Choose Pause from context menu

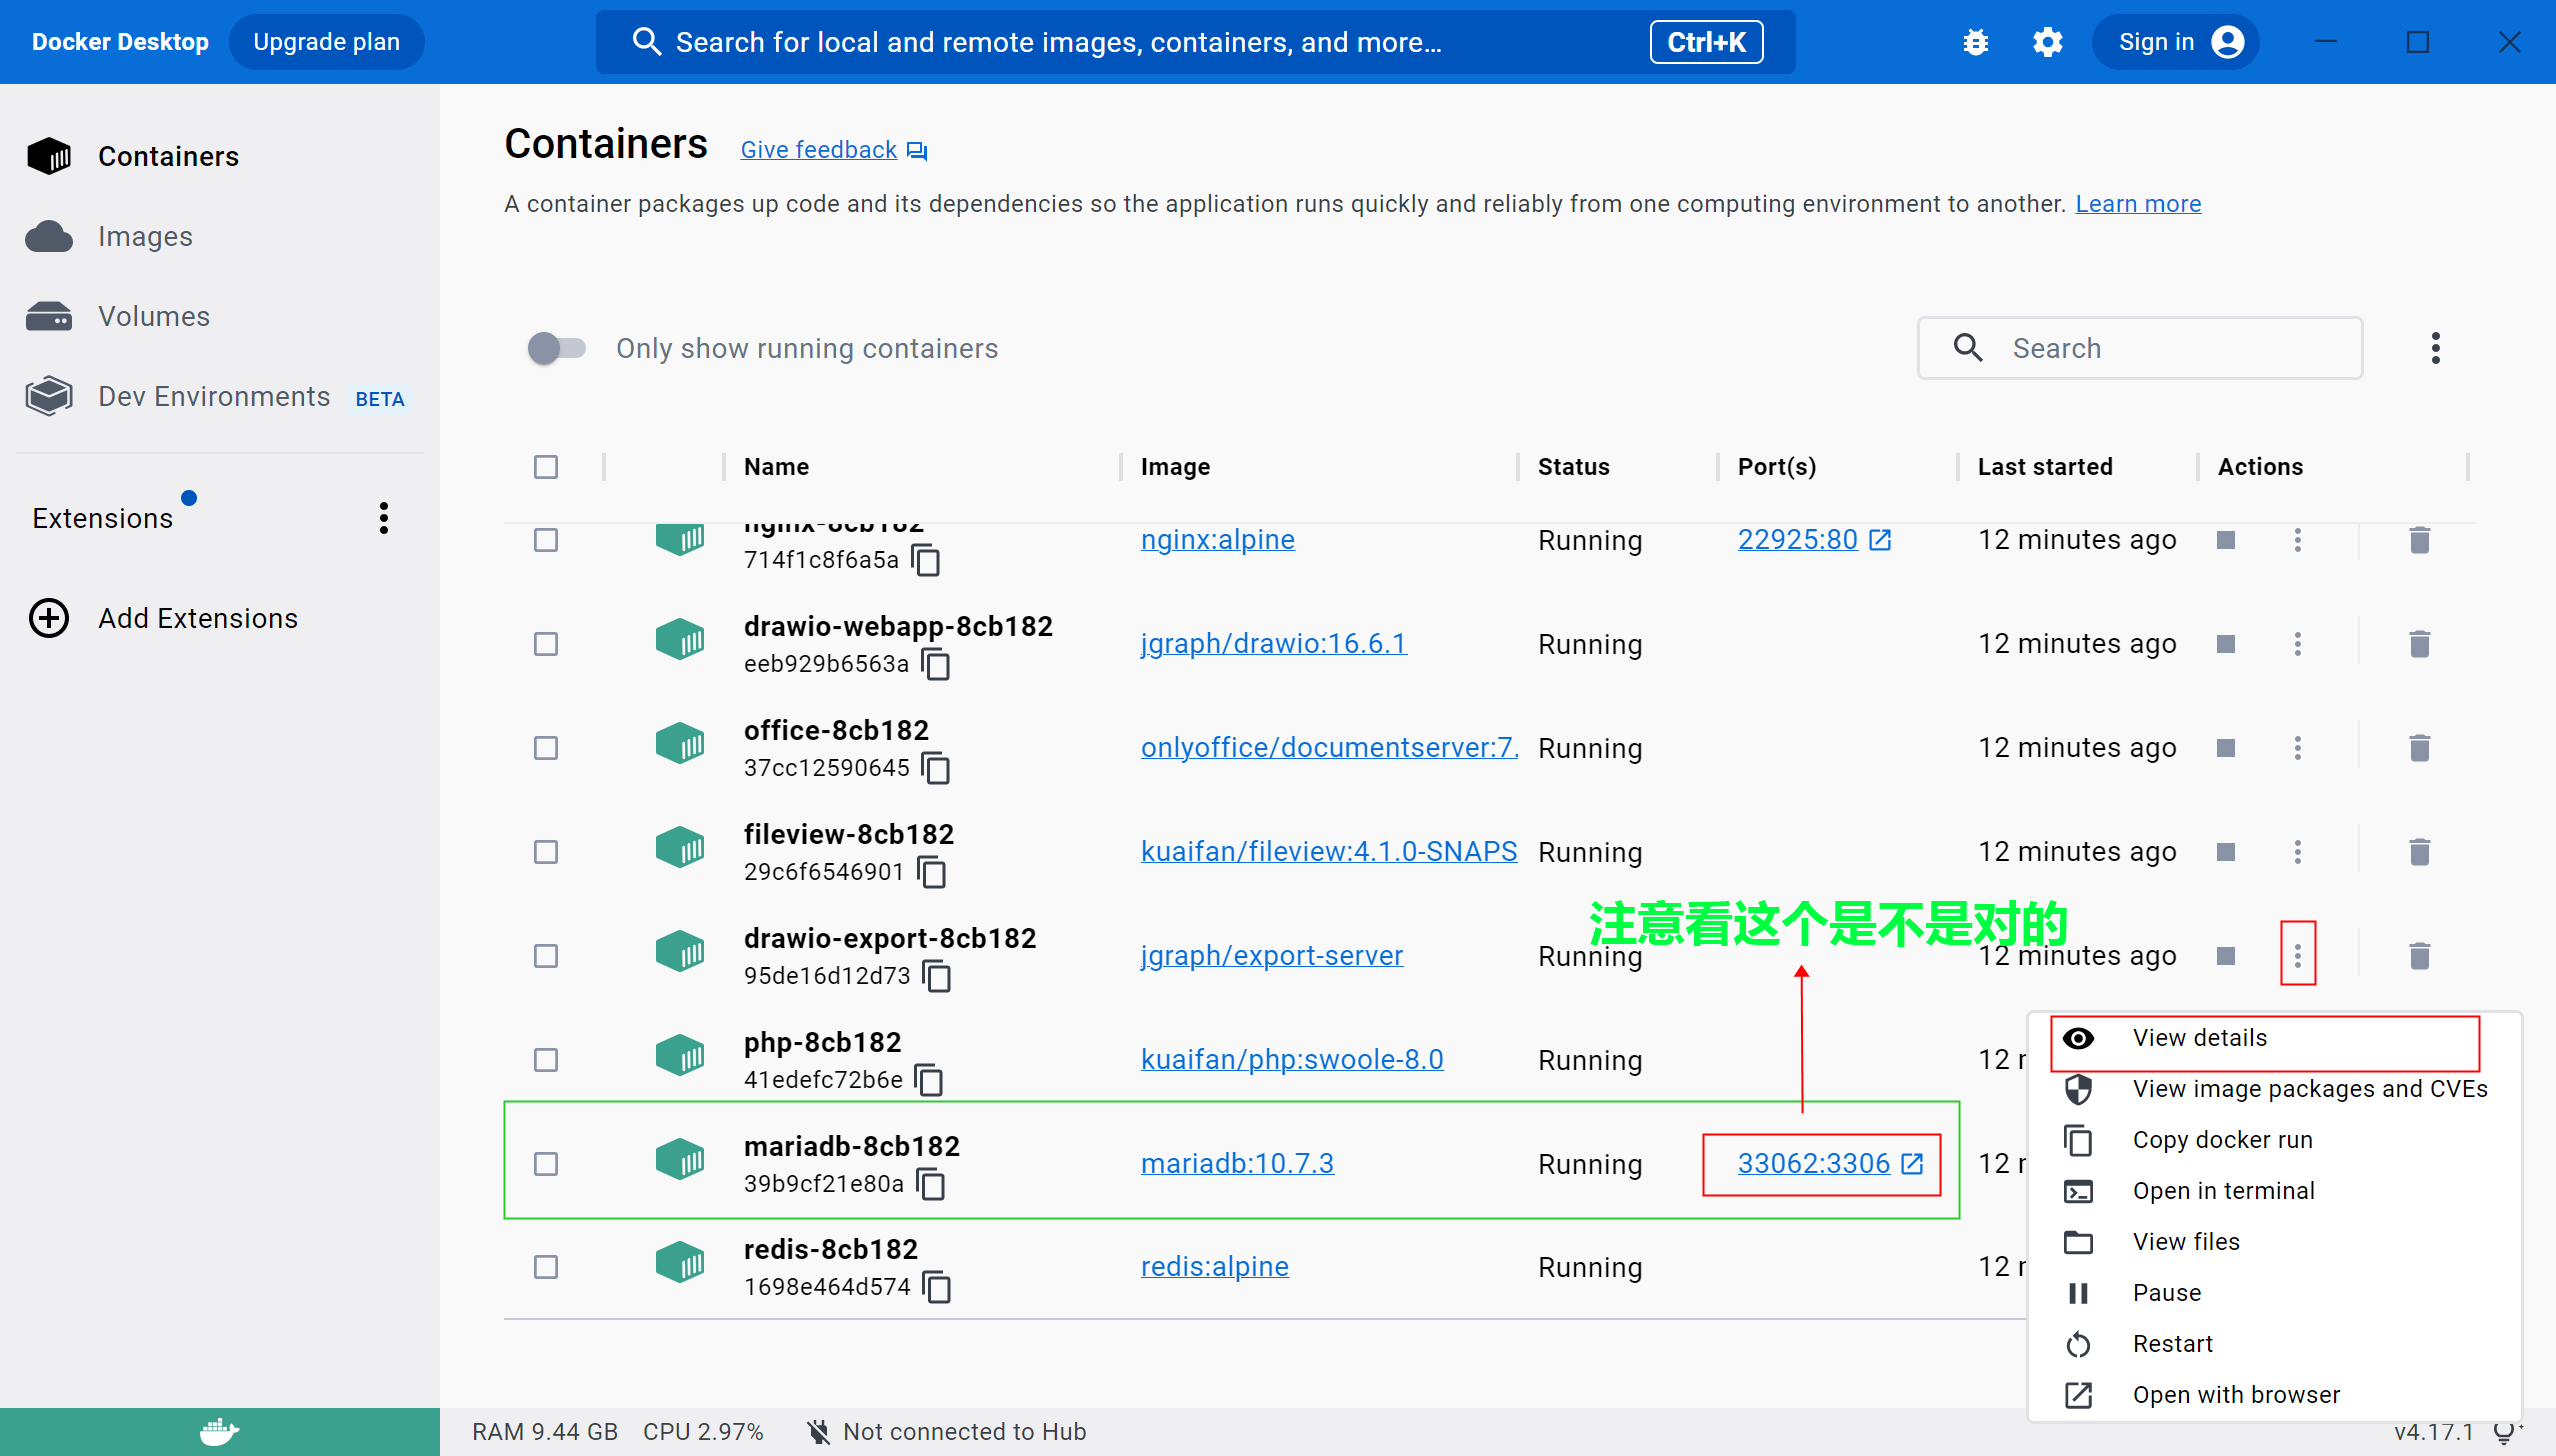point(2275,1293)
